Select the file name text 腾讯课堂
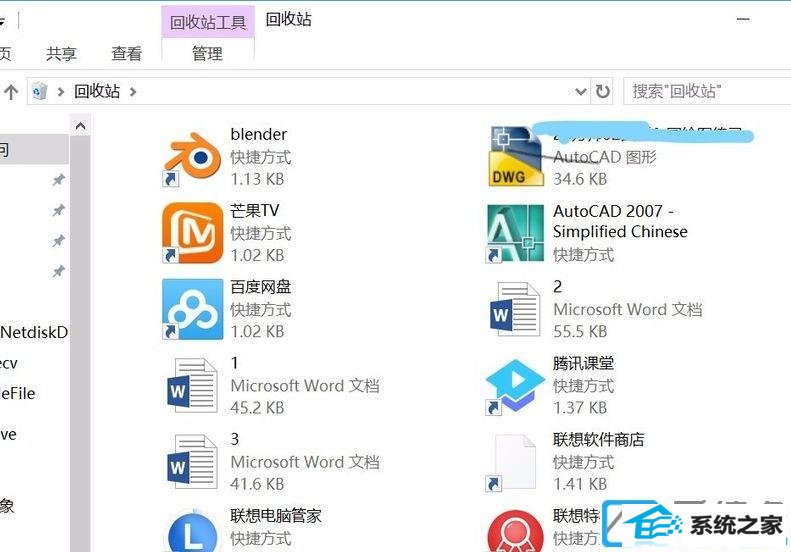The height and width of the screenshot is (552, 791). pos(583,363)
